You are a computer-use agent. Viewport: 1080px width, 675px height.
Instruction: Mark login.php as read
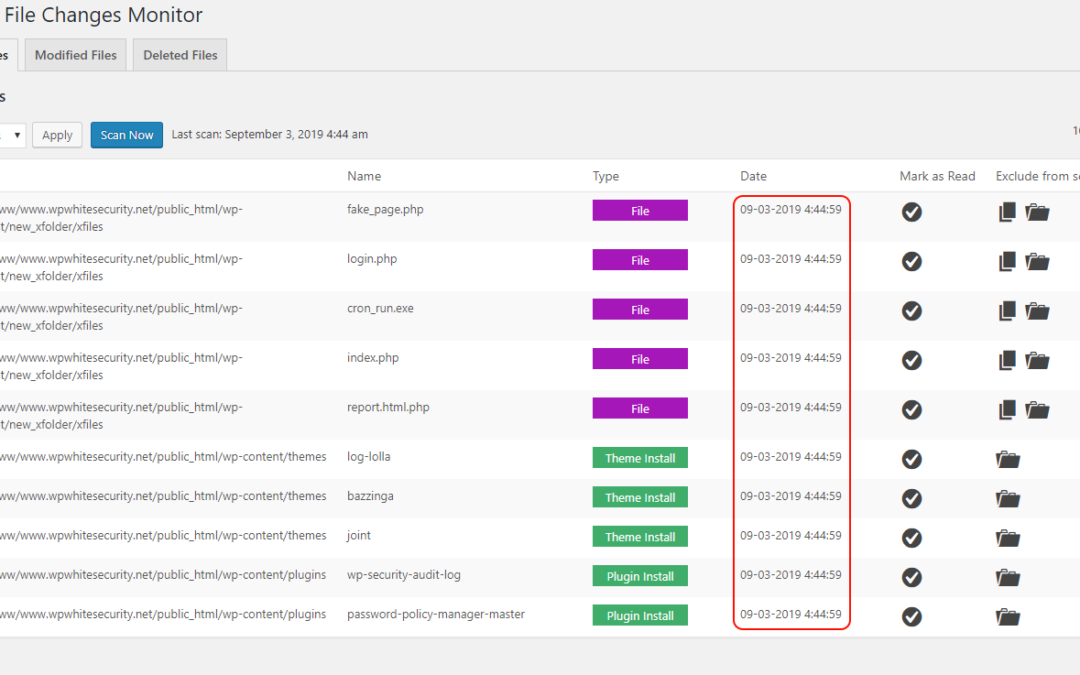911,262
